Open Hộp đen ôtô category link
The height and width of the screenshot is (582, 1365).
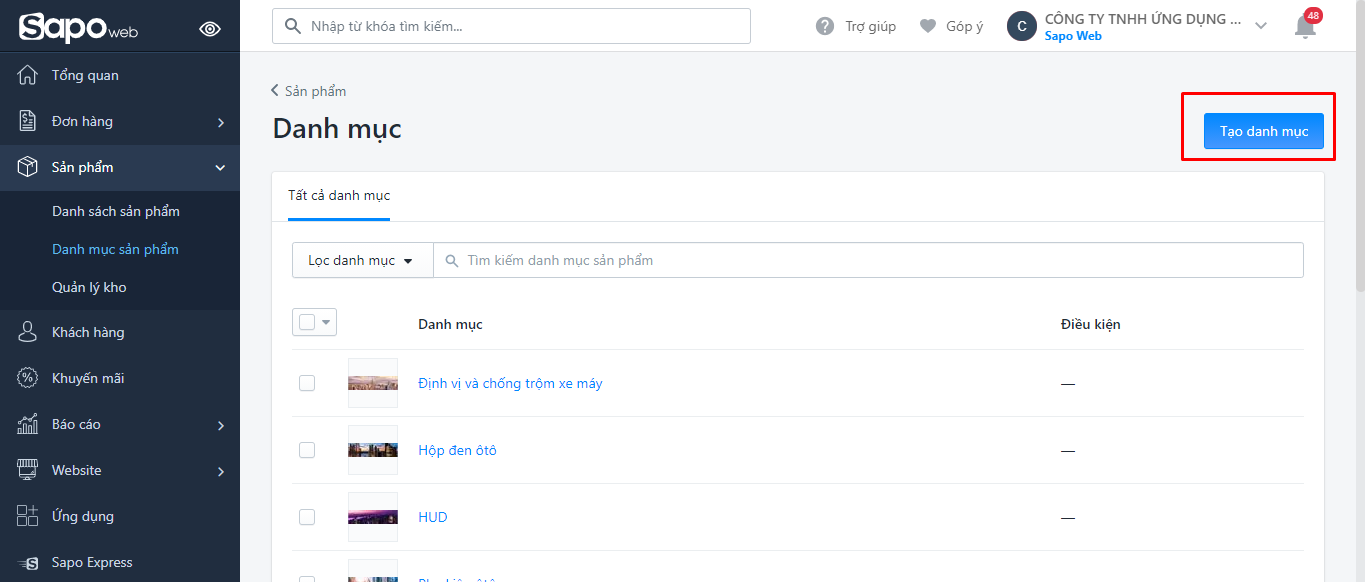point(457,450)
